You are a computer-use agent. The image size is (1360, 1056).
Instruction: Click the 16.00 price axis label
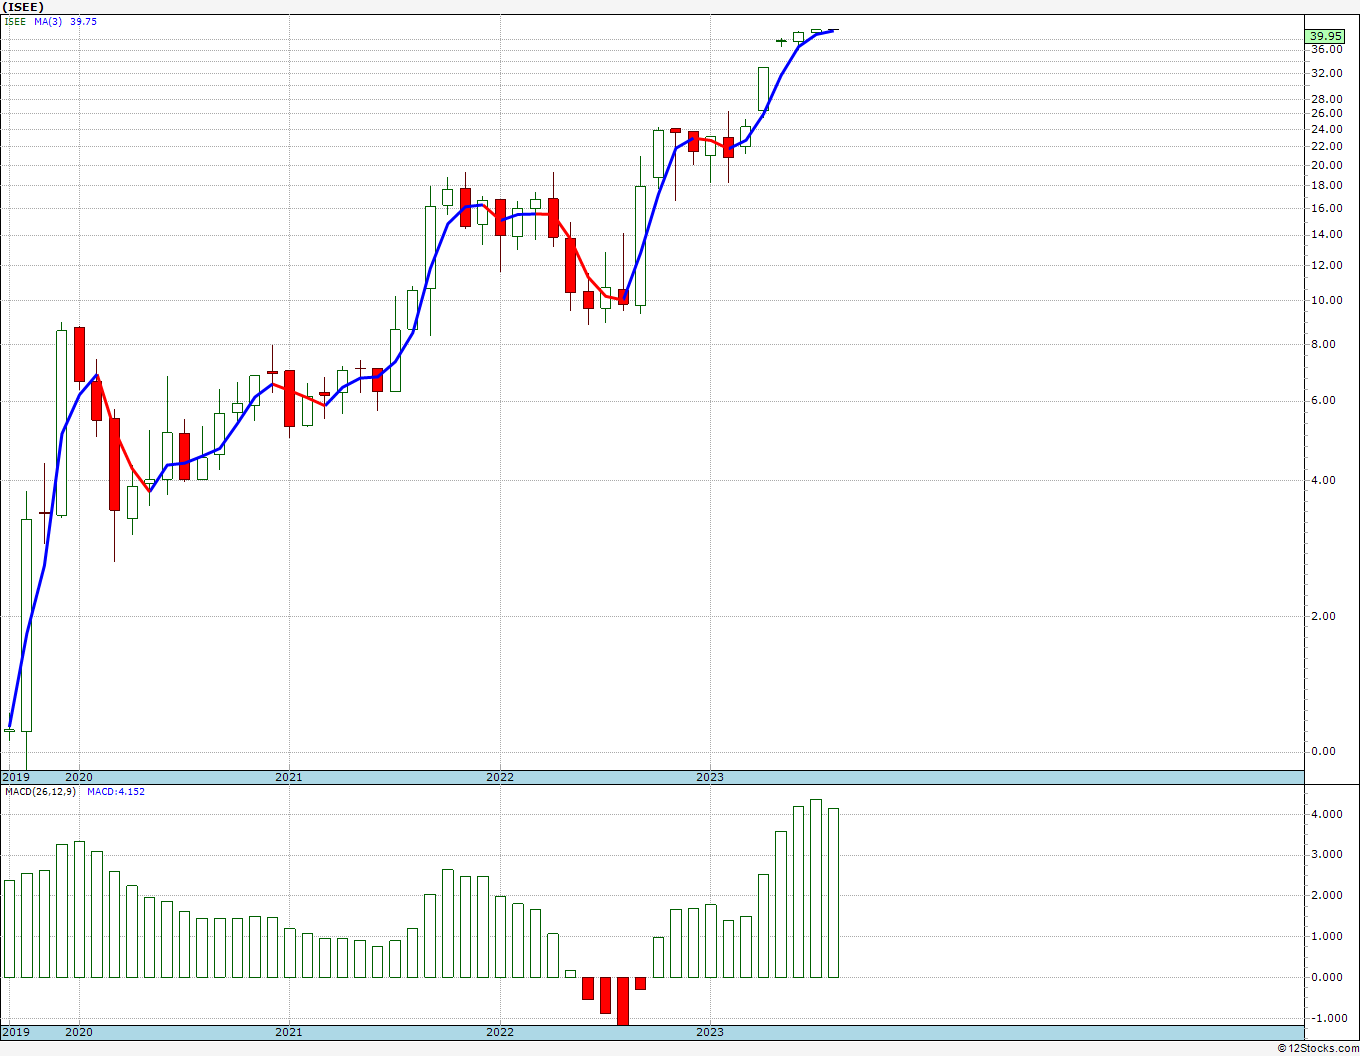tap(1326, 209)
